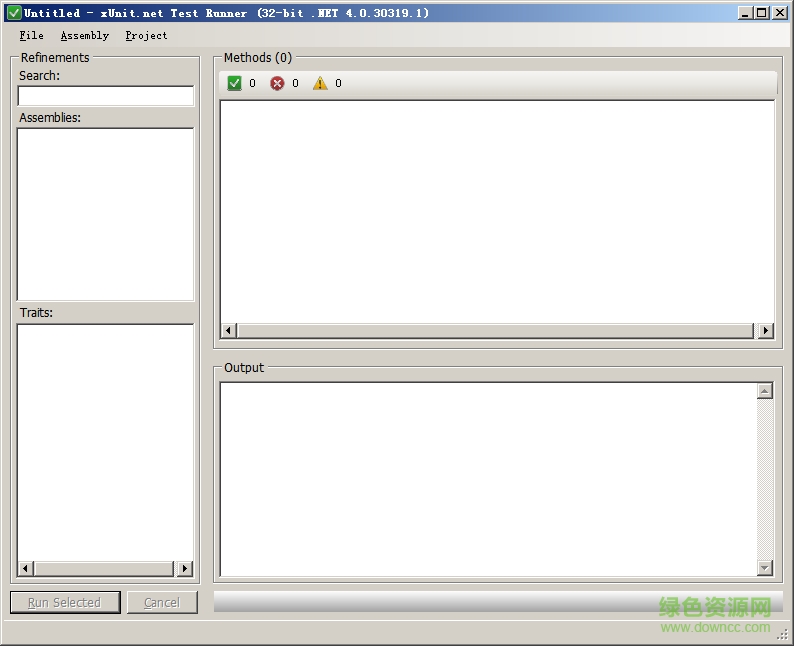Toggle the failed tests red X filter
794x646 pixels.
tap(277, 83)
